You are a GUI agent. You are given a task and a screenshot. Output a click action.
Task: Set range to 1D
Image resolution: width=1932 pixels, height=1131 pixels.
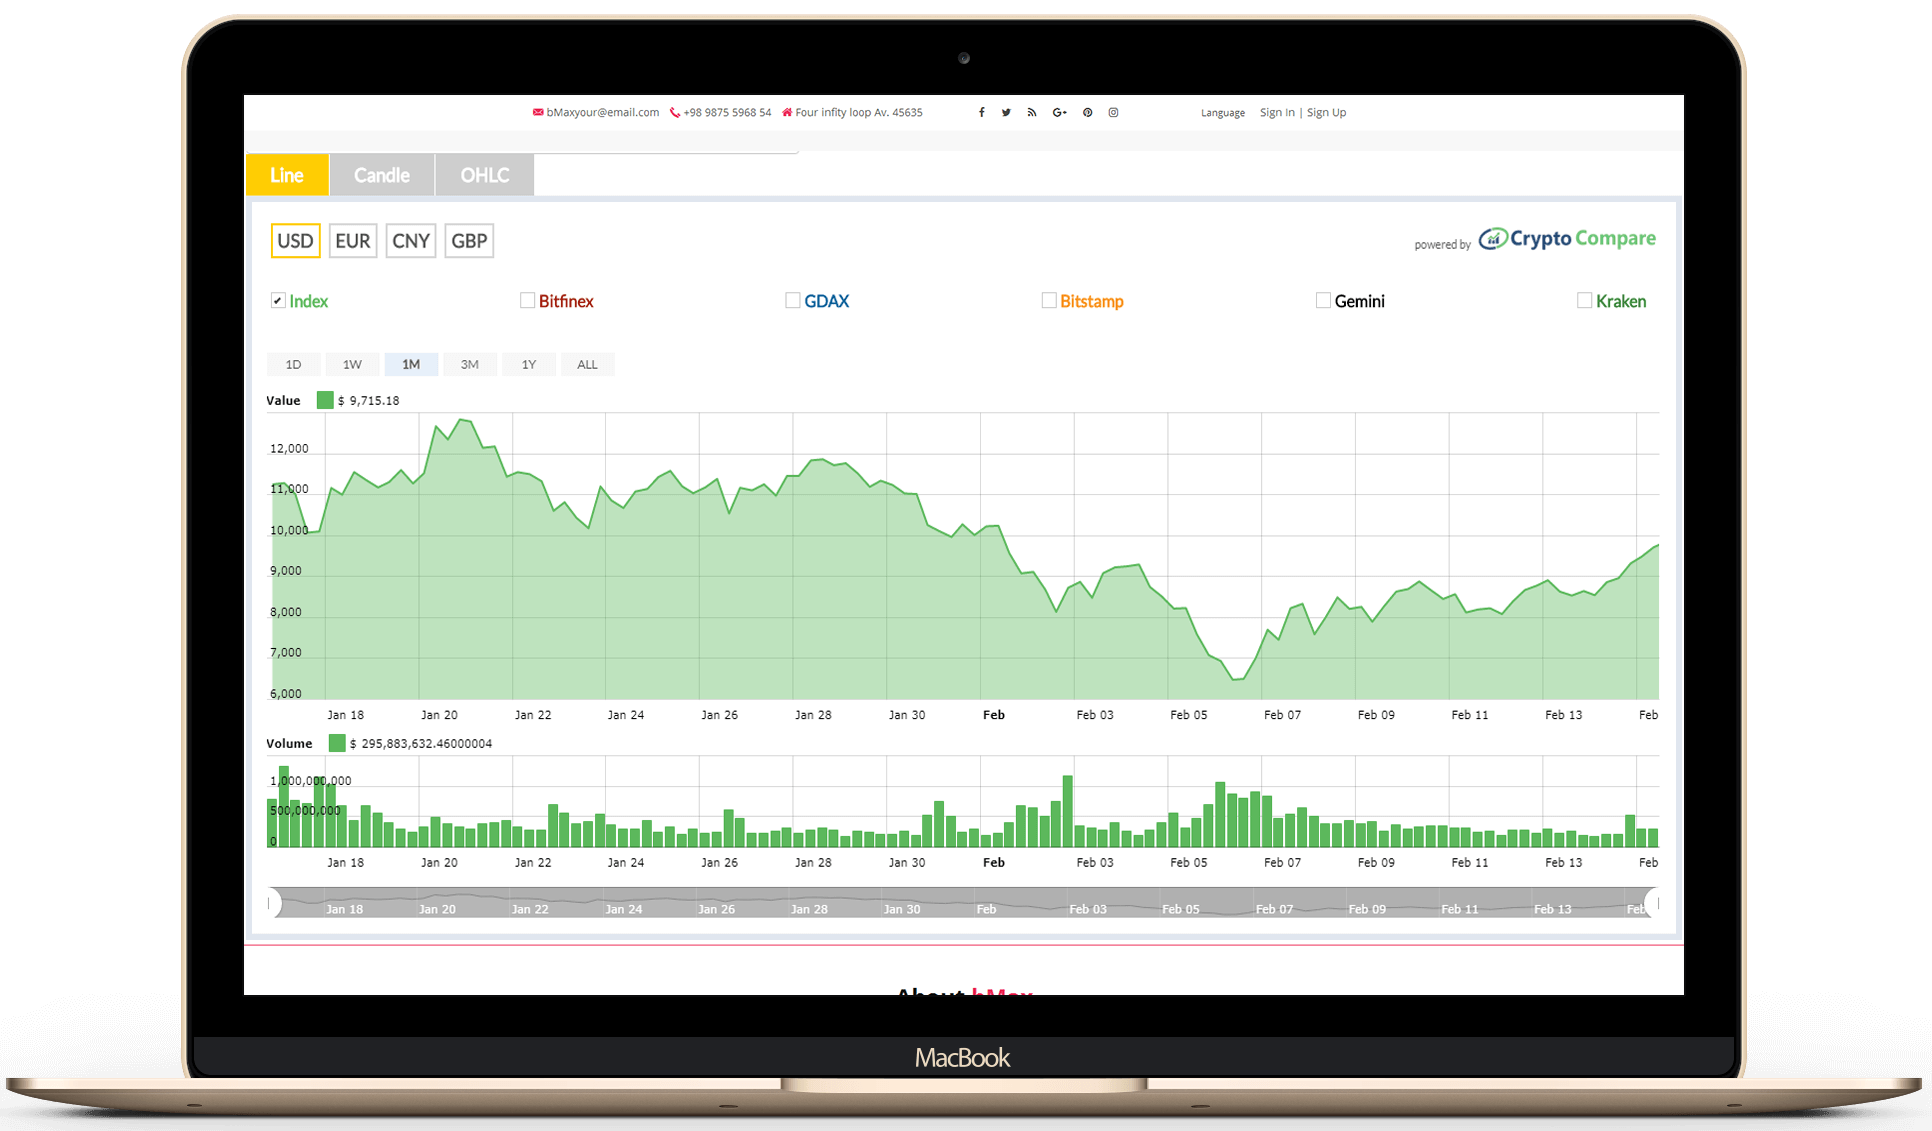(293, 365)
